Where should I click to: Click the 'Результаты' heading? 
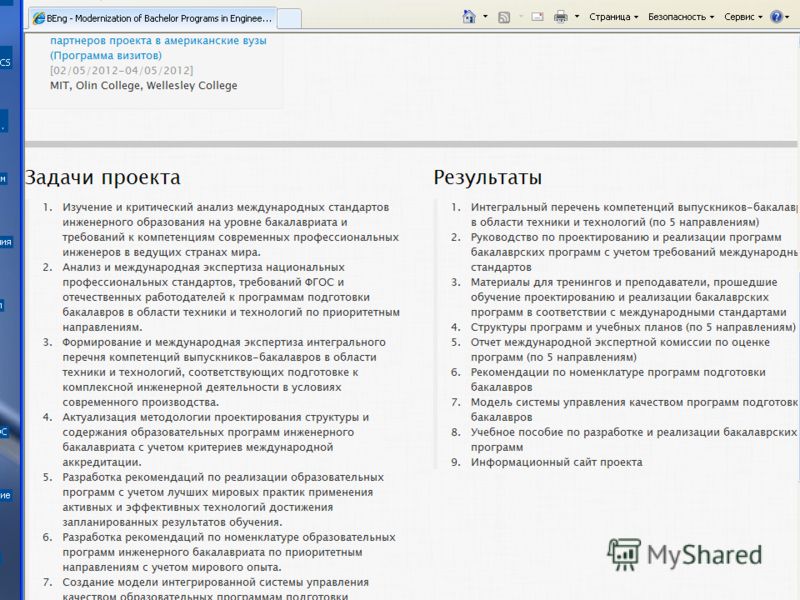pyautogui.click(x=488, y=177)
